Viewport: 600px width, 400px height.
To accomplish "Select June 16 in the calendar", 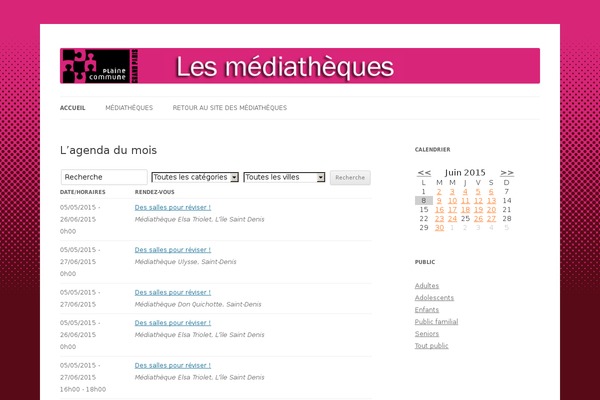I will tap(439, 210).
